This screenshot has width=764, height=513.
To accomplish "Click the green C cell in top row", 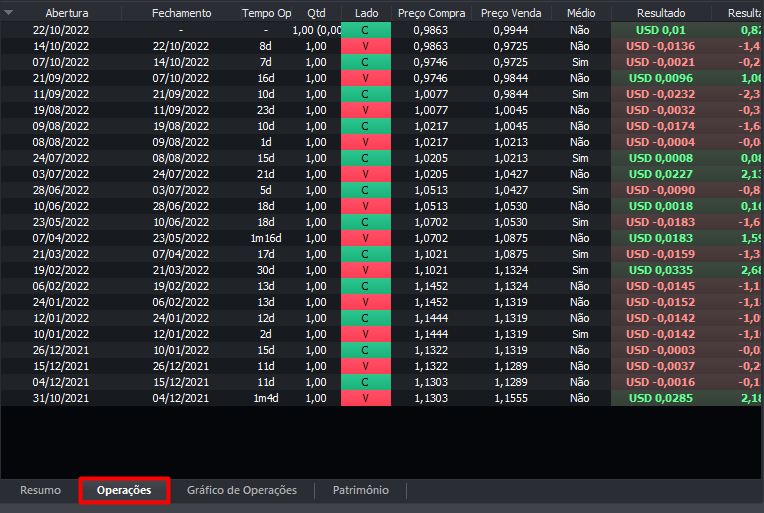I will [366, 30].
